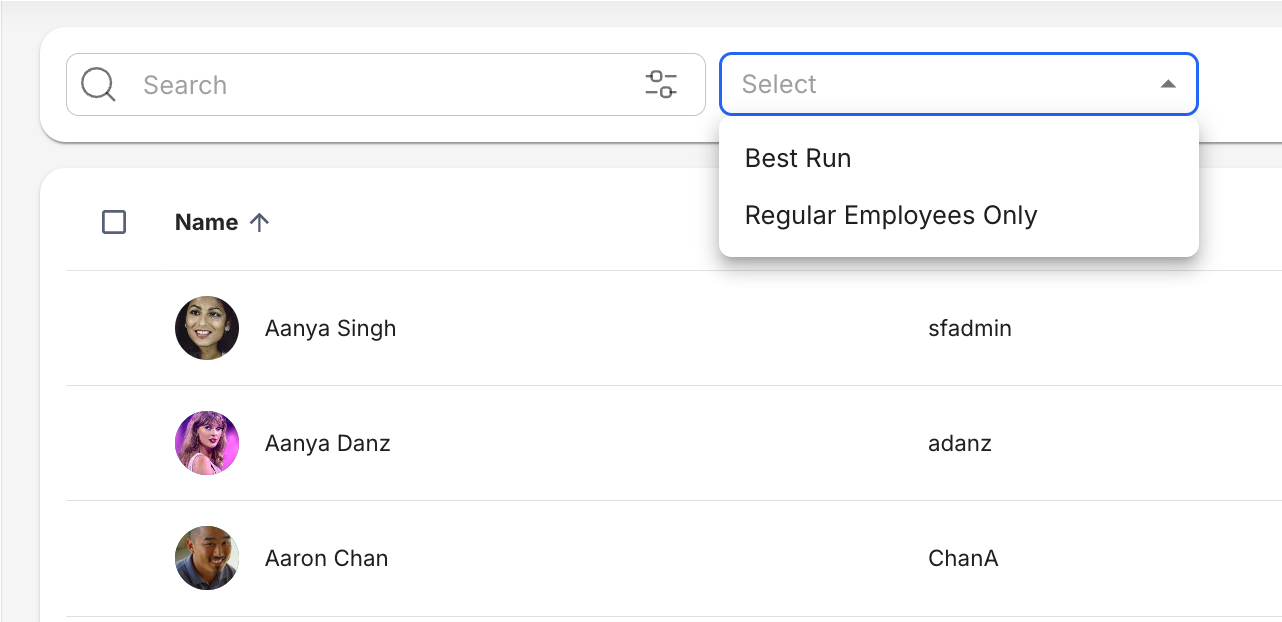Open the Aaron Chan name link
Image resolution: width=1282 pixels, height=622 pixels.
pos(326,558)
